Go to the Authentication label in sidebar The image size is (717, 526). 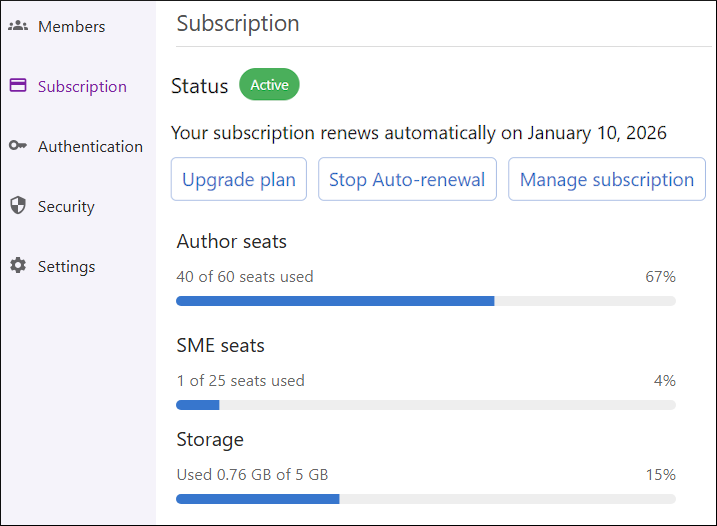(90, 146)
